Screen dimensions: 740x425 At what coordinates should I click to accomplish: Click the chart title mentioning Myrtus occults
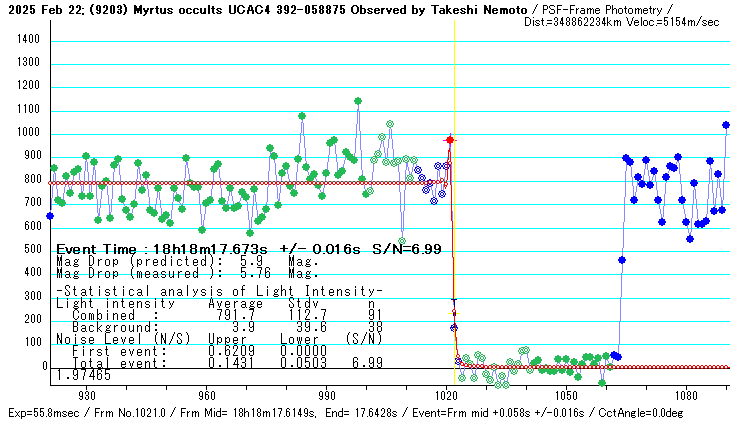(270, 9)
